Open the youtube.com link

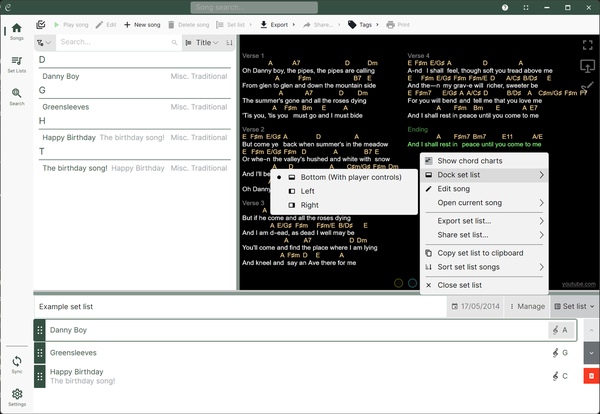click(579, 284)
